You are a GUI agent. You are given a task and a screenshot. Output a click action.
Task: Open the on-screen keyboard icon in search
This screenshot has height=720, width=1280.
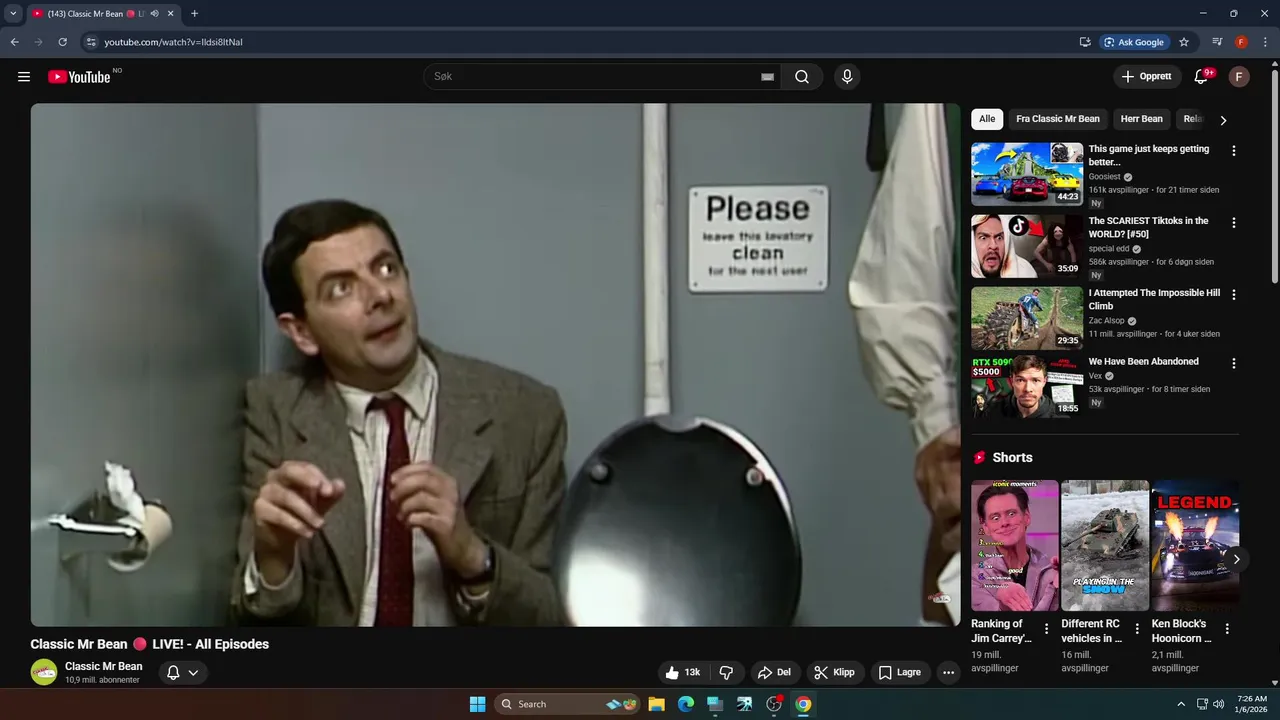tap(768, 77)
